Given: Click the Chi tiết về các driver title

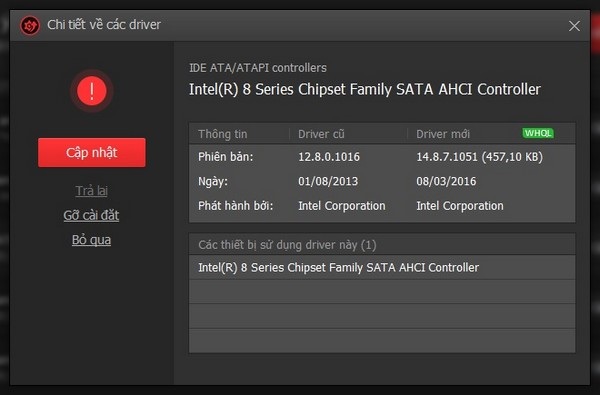Looking at the screenshot, I should (104, 25).
